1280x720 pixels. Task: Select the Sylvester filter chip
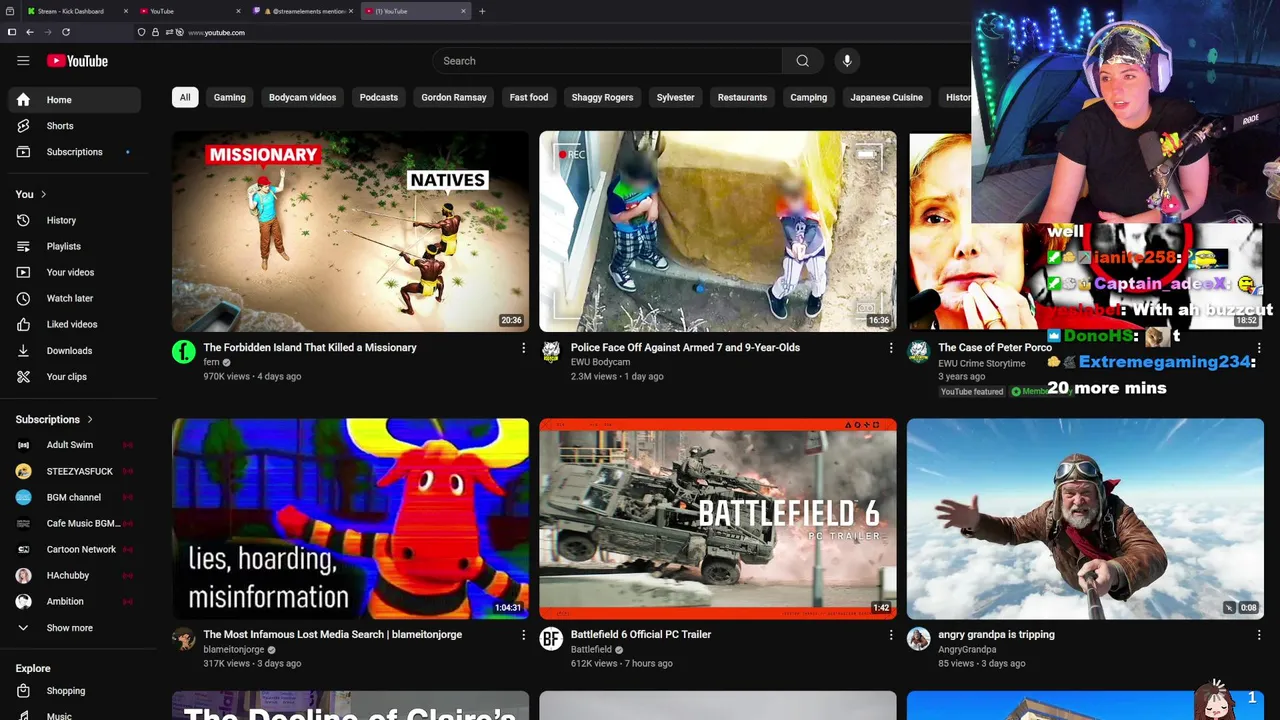click(x=675, y=97)
